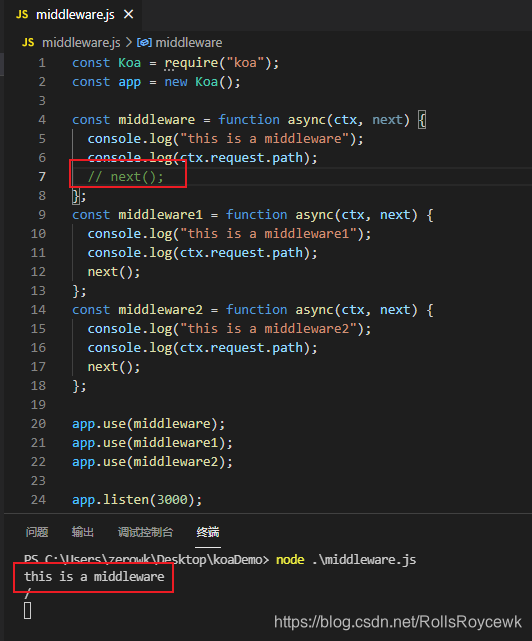Click the terminal command 'node .\middleware.js'
Image resolution: width=532 pixels, height=641 pixels.
(346, 559)
